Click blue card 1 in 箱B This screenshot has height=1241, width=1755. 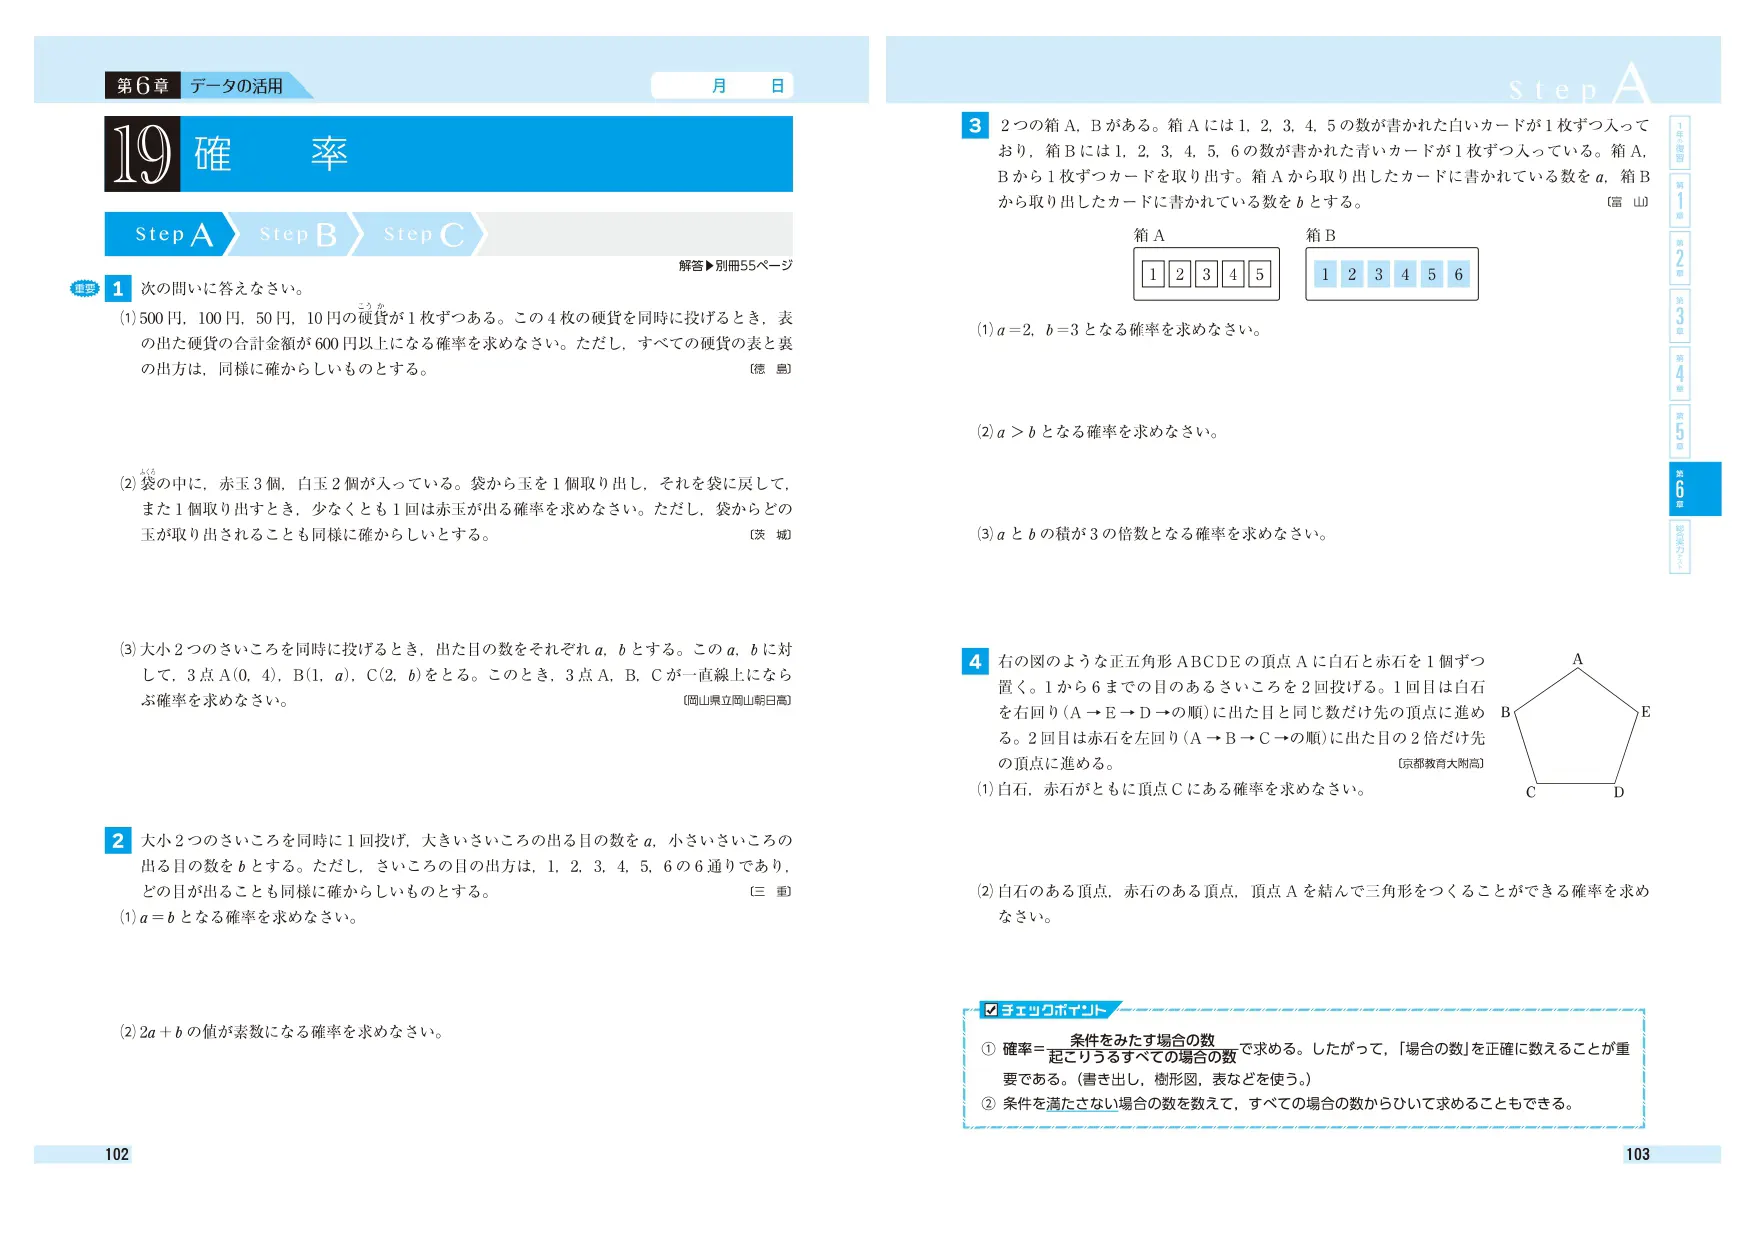click(1325, 274)
